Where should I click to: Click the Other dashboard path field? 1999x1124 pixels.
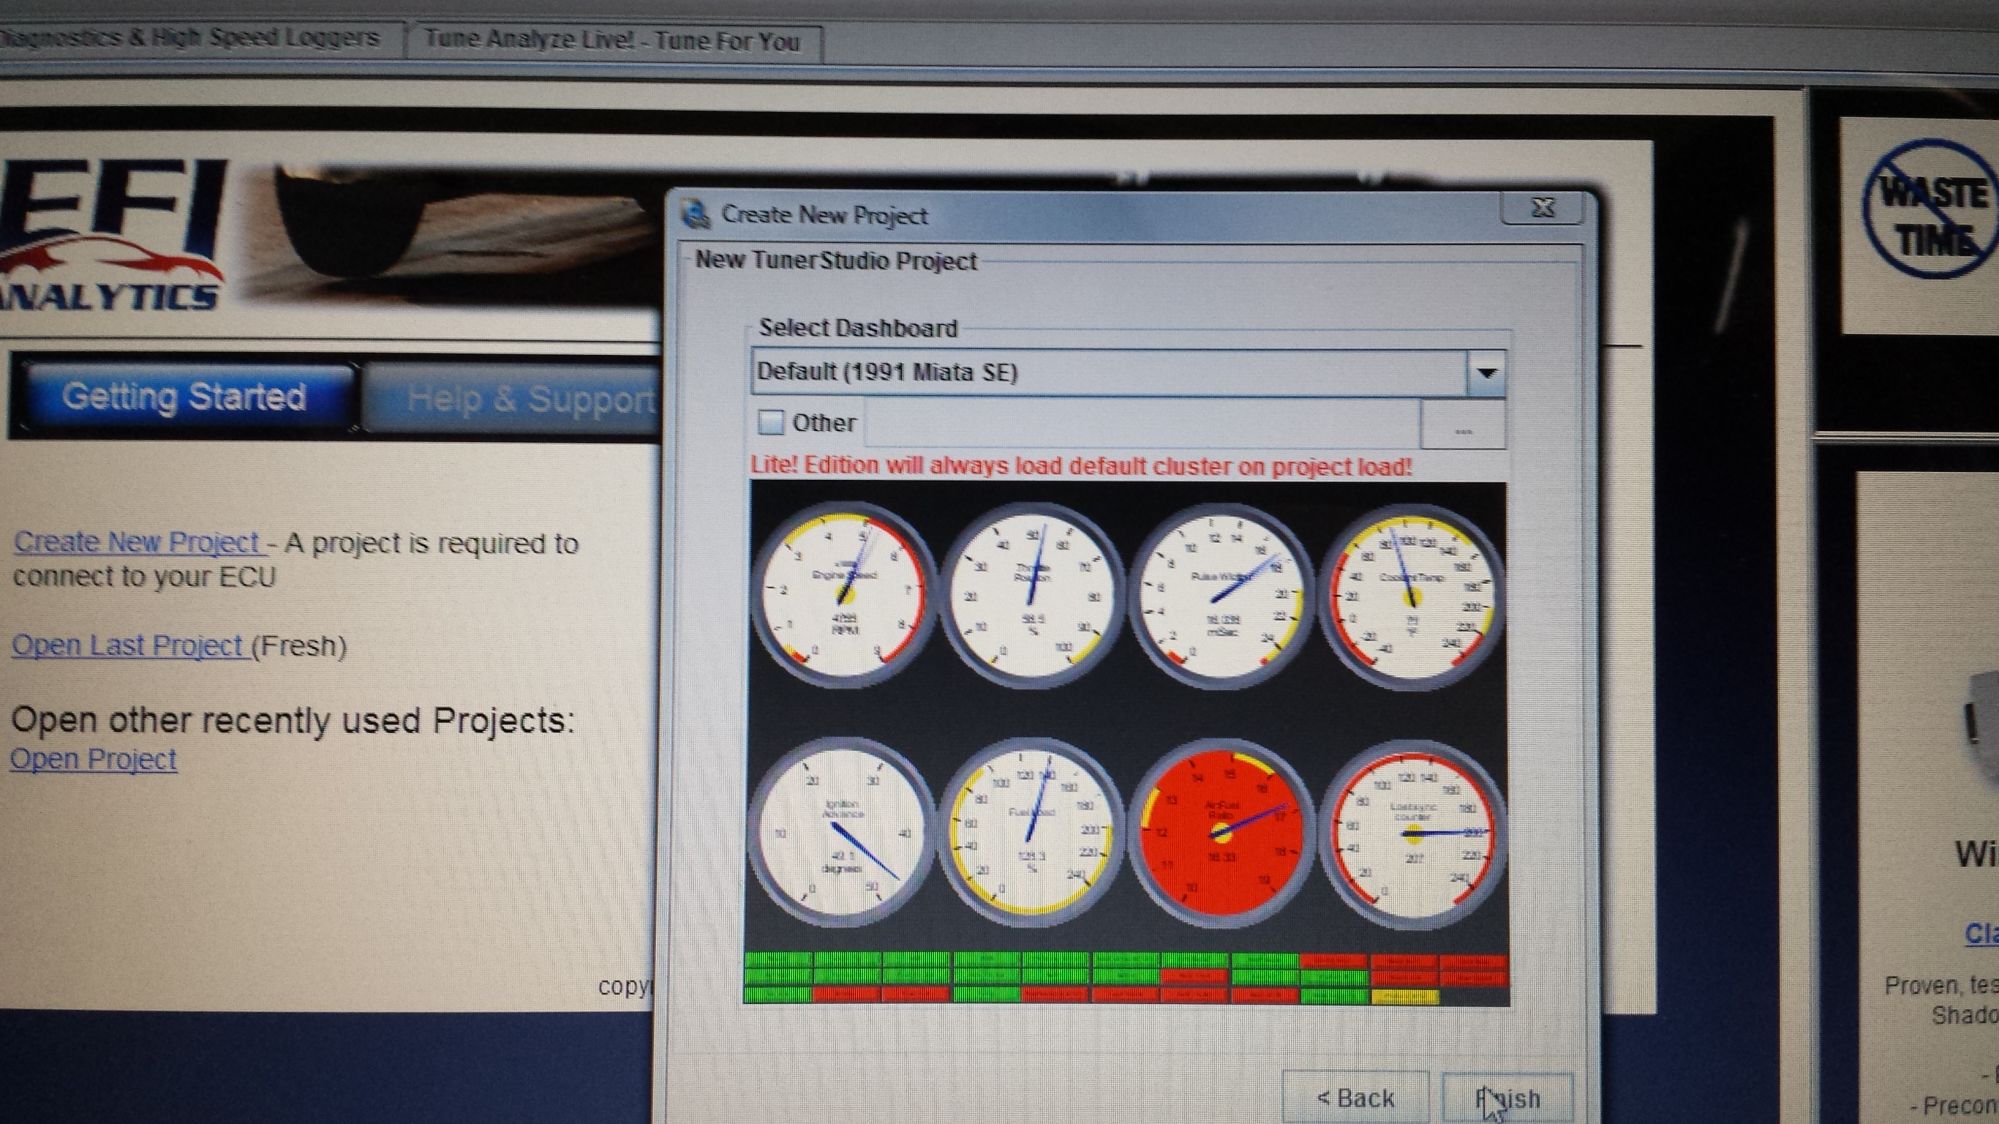tap(1140, 424)
